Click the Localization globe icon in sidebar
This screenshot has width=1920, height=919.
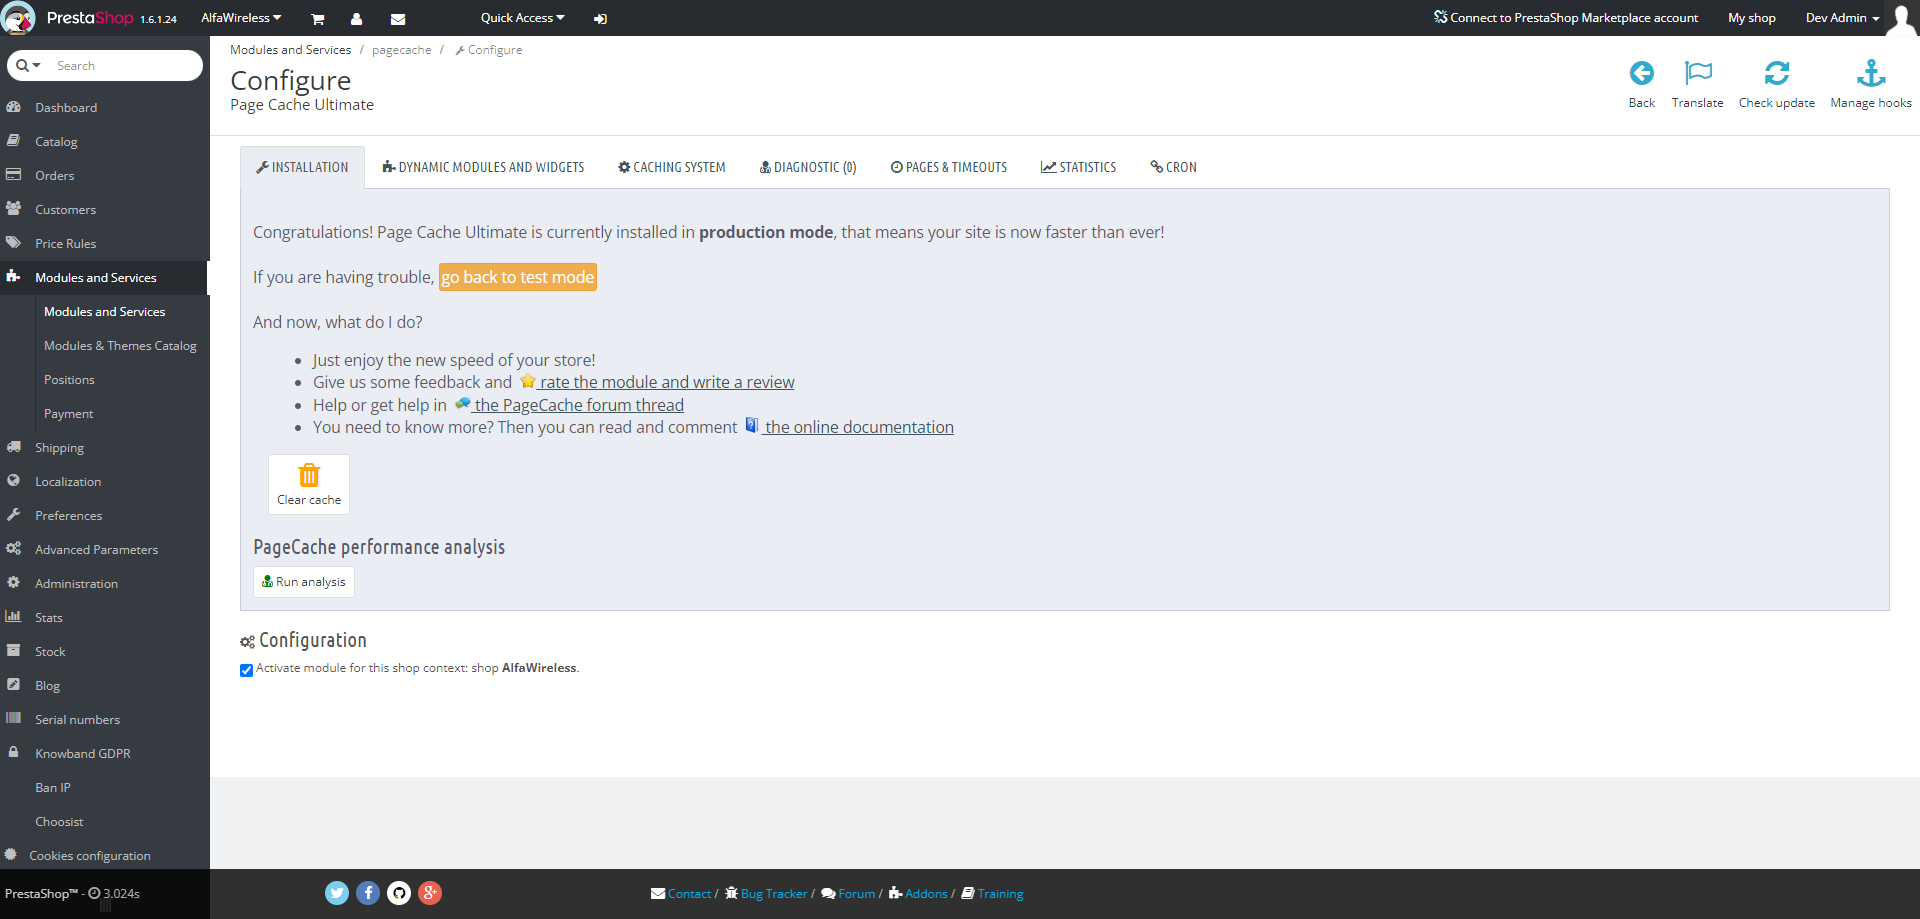[14, 481]
